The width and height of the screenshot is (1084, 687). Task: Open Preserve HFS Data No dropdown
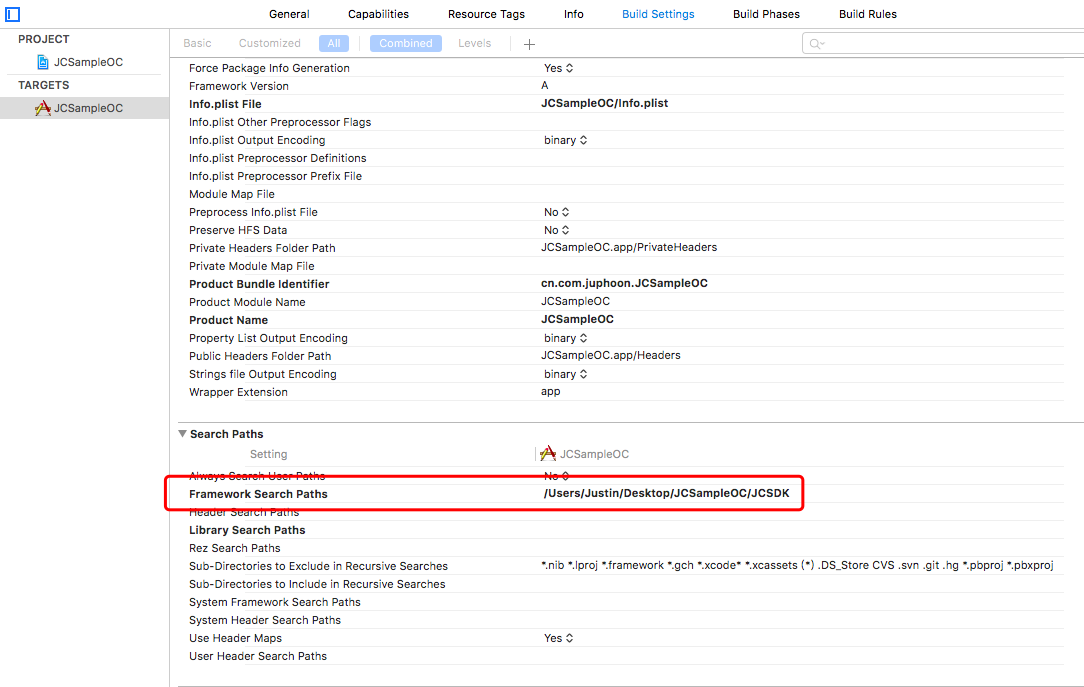[557, 229]
